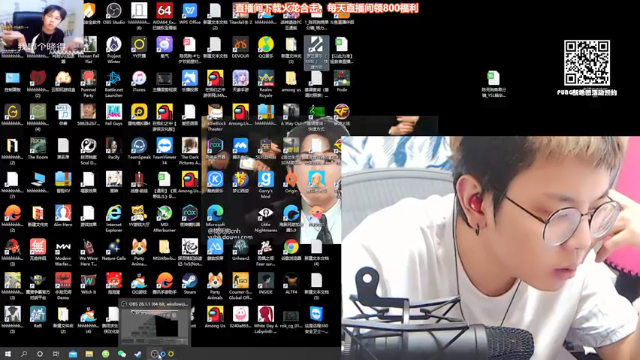
Task: Open the TeamViewer 14 shortcut
Action: (164, 151)
